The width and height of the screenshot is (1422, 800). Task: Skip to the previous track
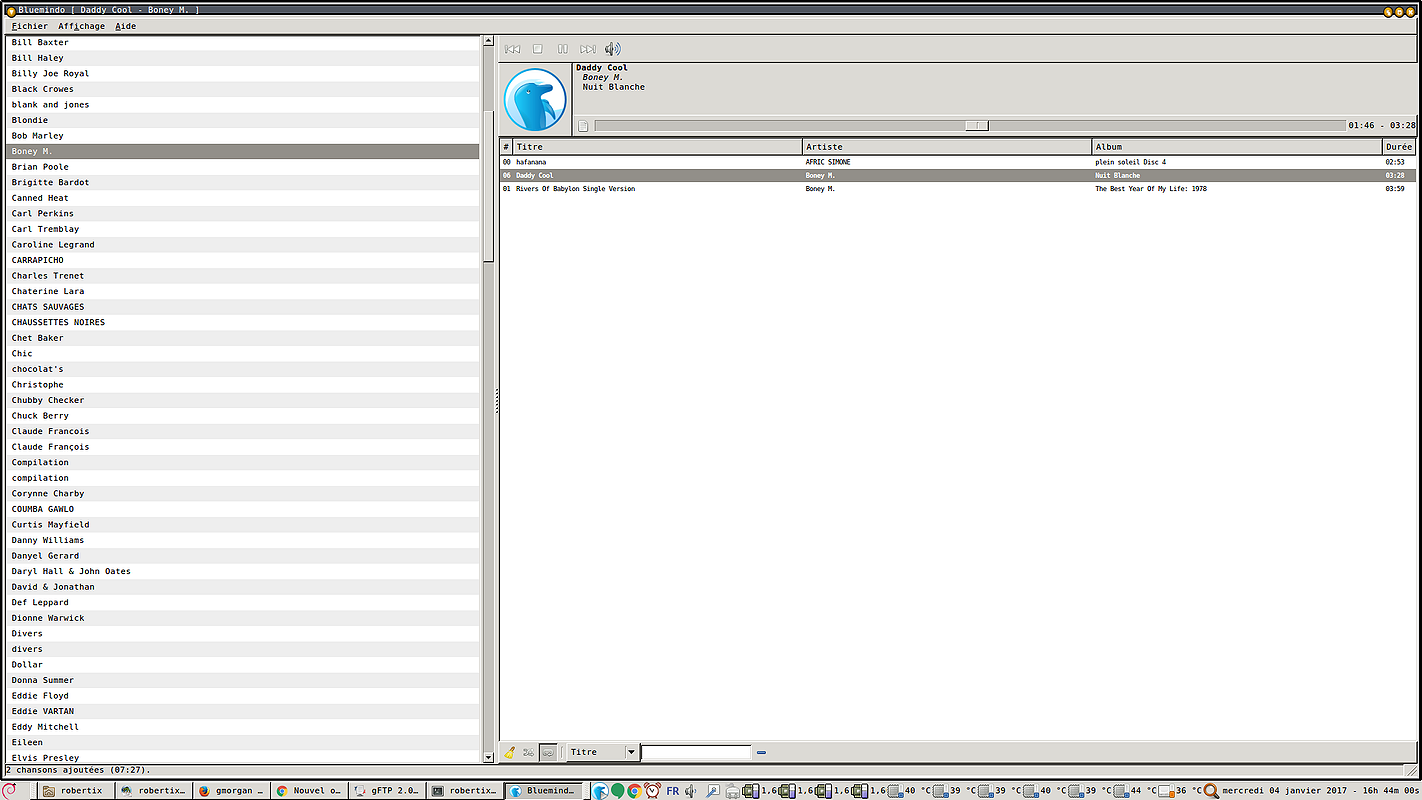[x=512, y=49]
